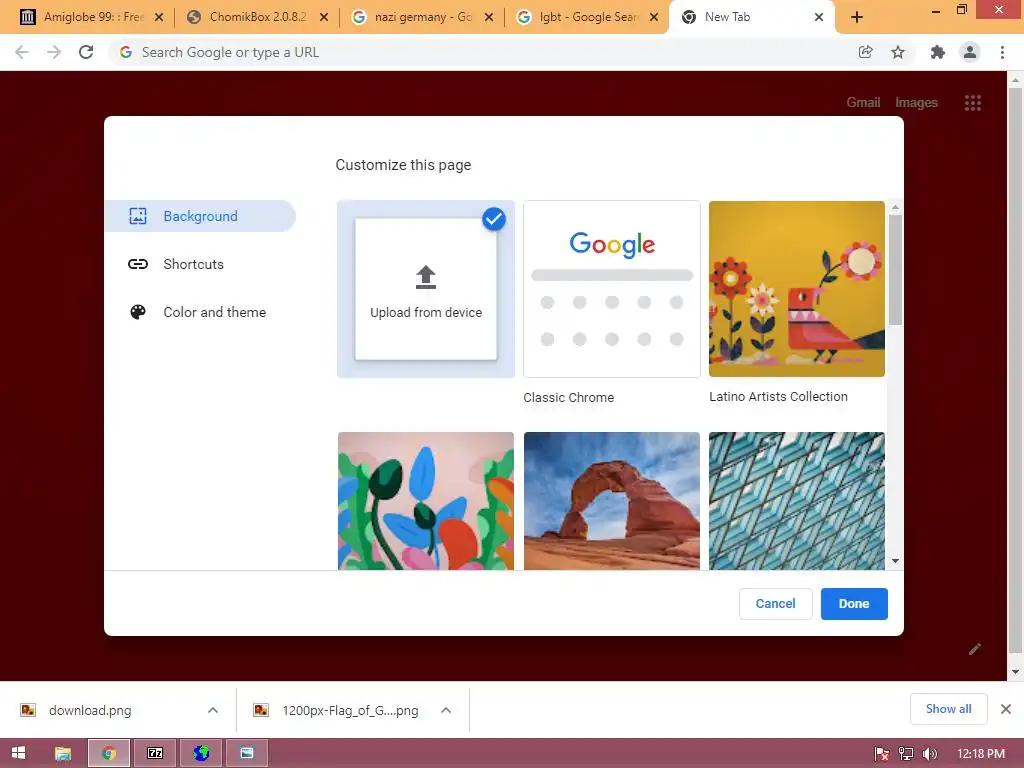The image size is (1024, 768).
Task: Close the New Tab tab
Action: tap(819, 18)
